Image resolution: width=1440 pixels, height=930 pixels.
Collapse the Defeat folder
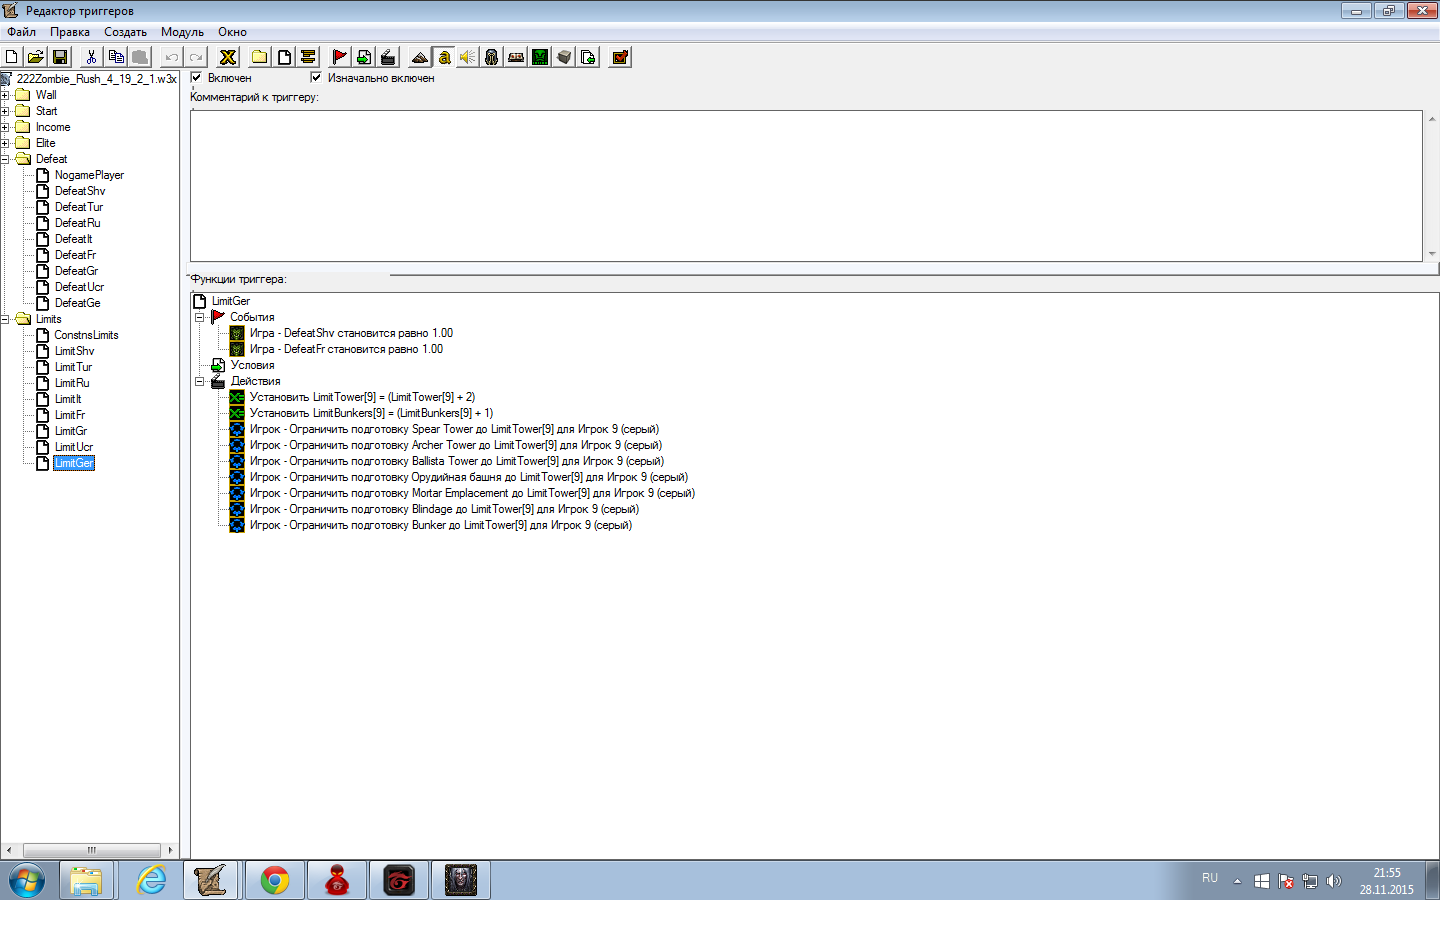tap(5, 159)
